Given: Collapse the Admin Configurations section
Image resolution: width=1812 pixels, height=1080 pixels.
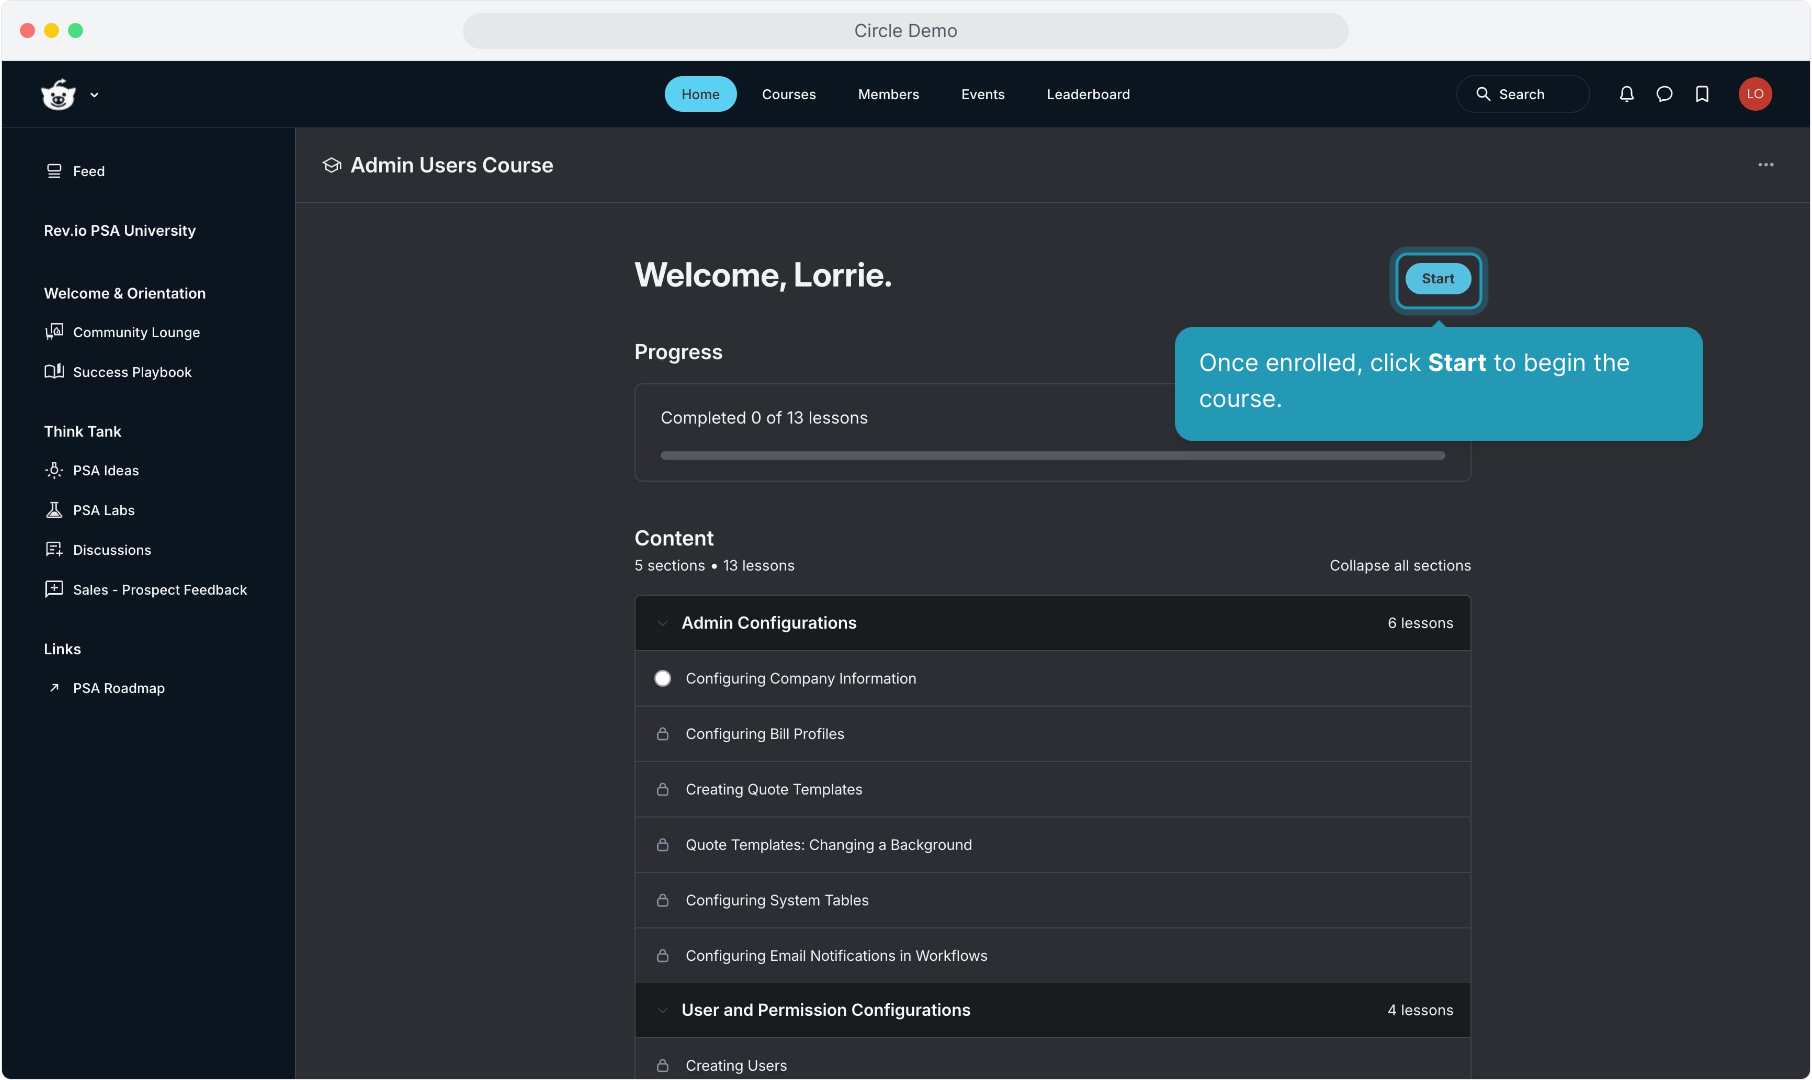Looking at the screenshot, I should [x=662, y=623].
